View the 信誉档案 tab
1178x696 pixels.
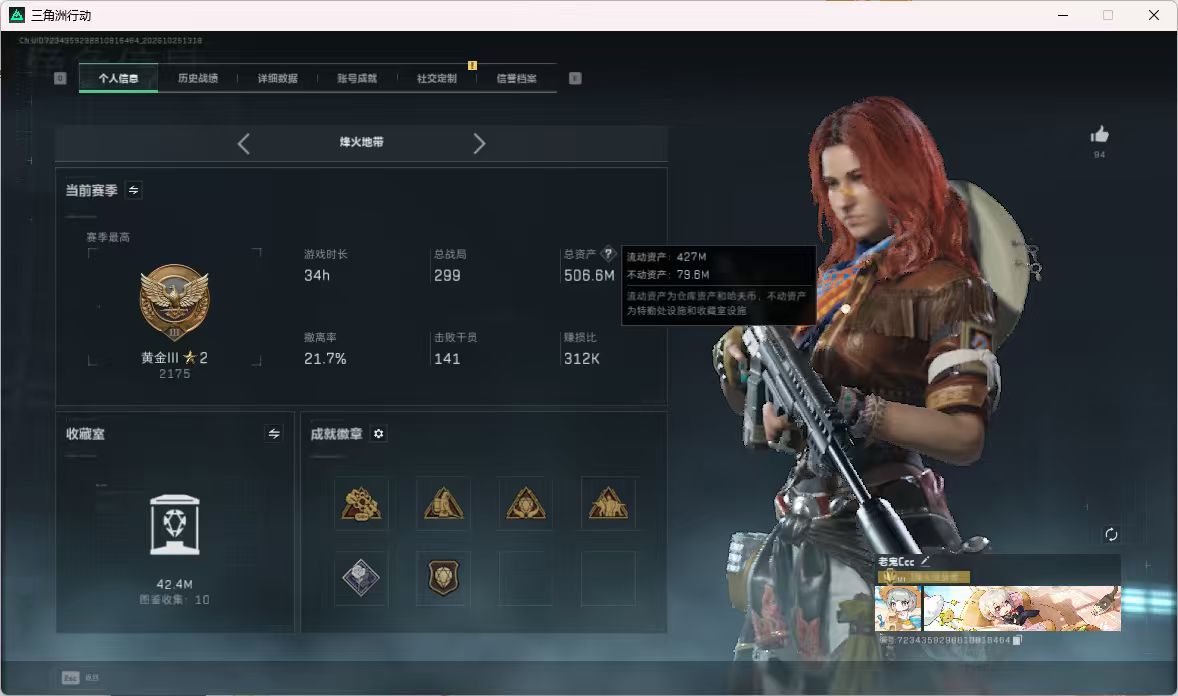(x=516, y=78)
